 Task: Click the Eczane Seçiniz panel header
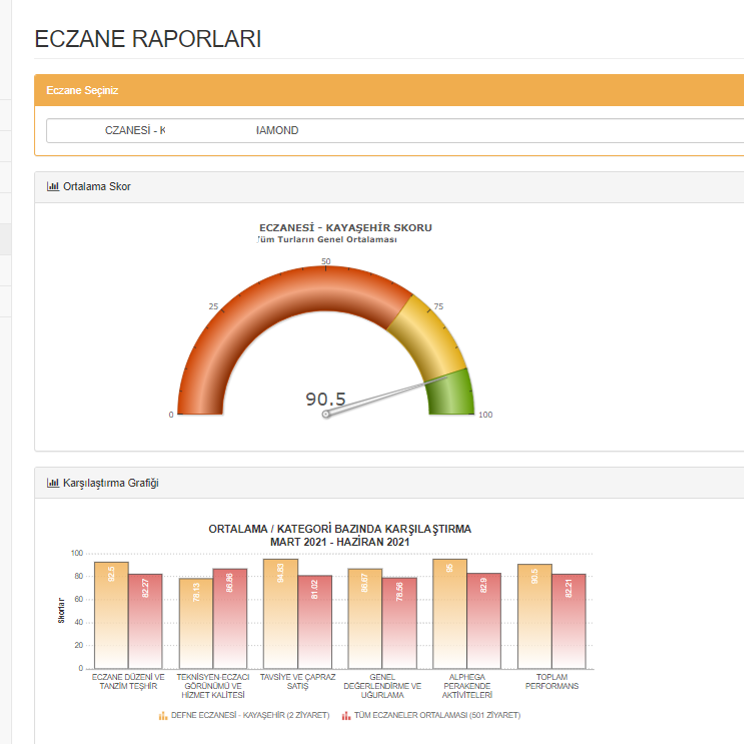point(390,91)
